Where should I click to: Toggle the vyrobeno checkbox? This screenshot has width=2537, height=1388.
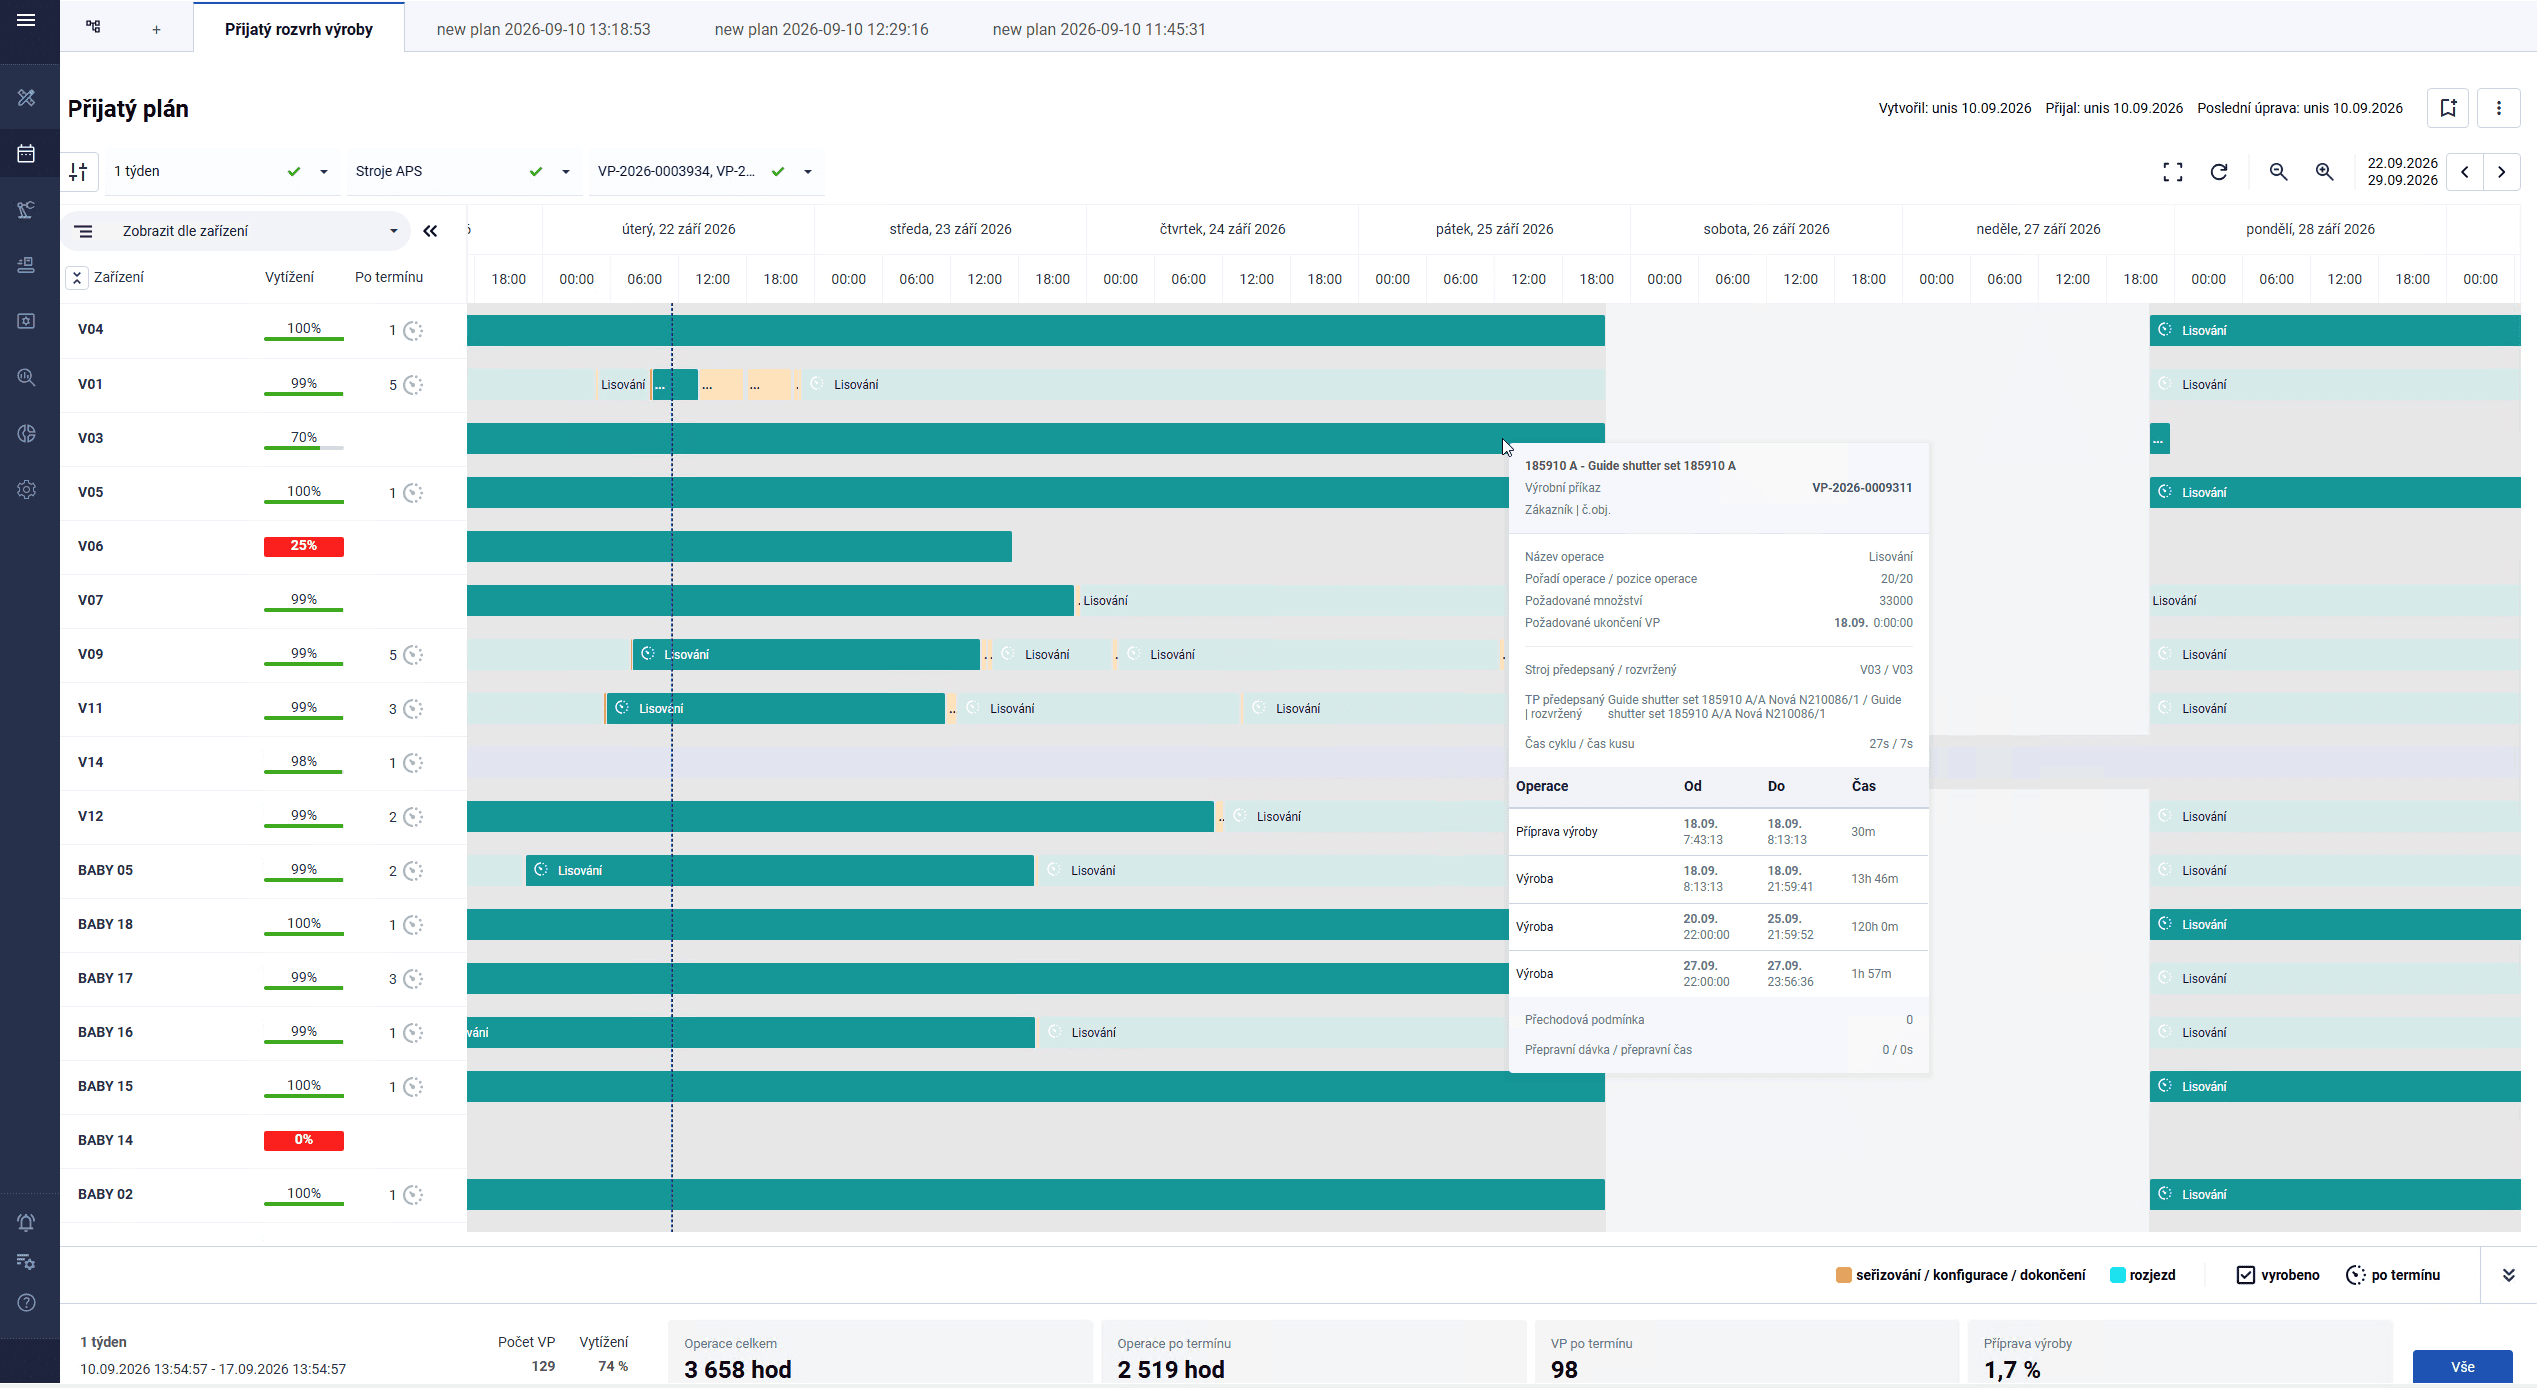(2246, 1275)
